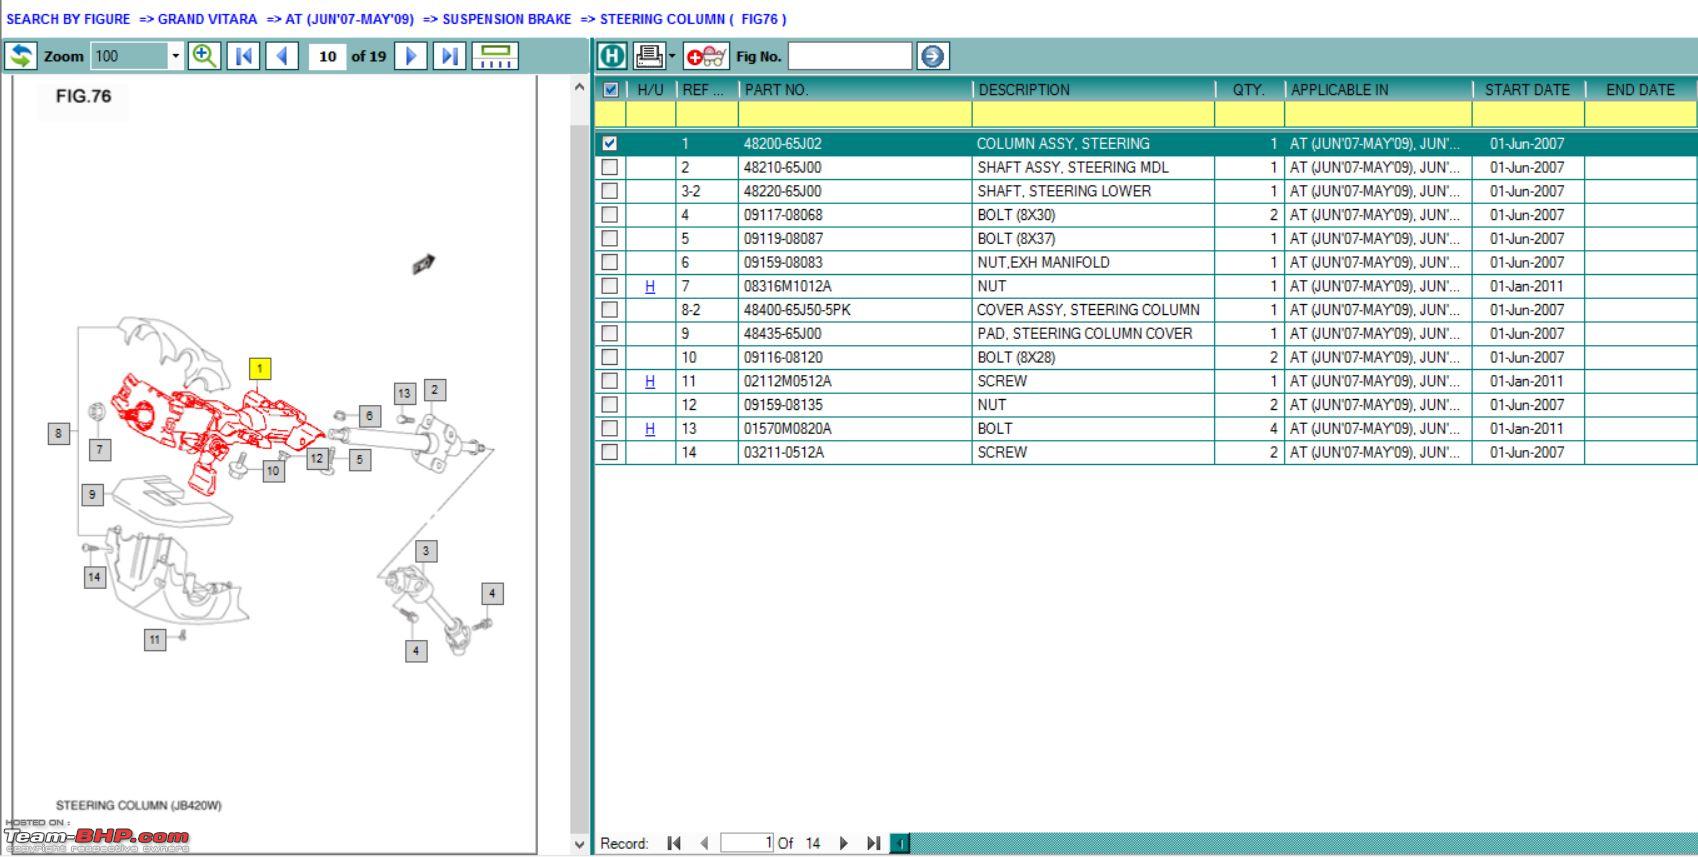Click the diagram scrollbar up arrow

(579, 88)
